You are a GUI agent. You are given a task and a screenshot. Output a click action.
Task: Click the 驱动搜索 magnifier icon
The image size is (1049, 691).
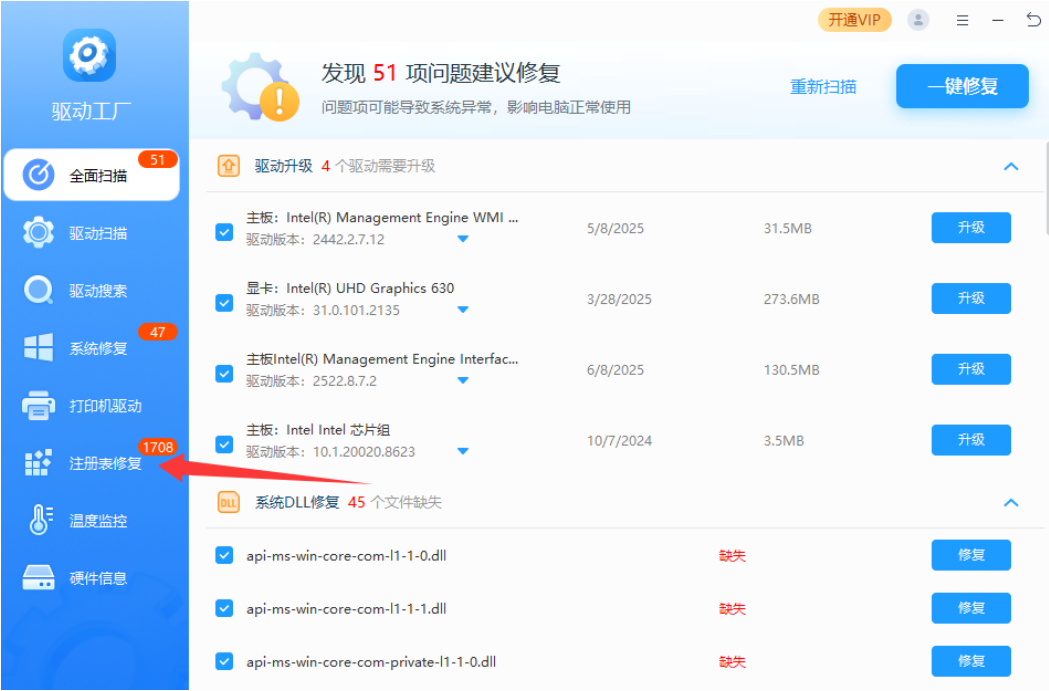point(39,290)
